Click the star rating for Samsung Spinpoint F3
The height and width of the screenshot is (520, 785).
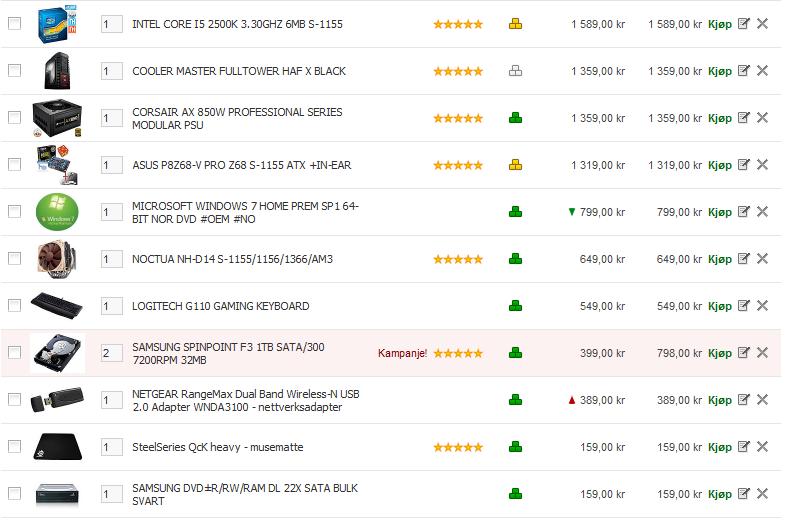coord(458,353)
